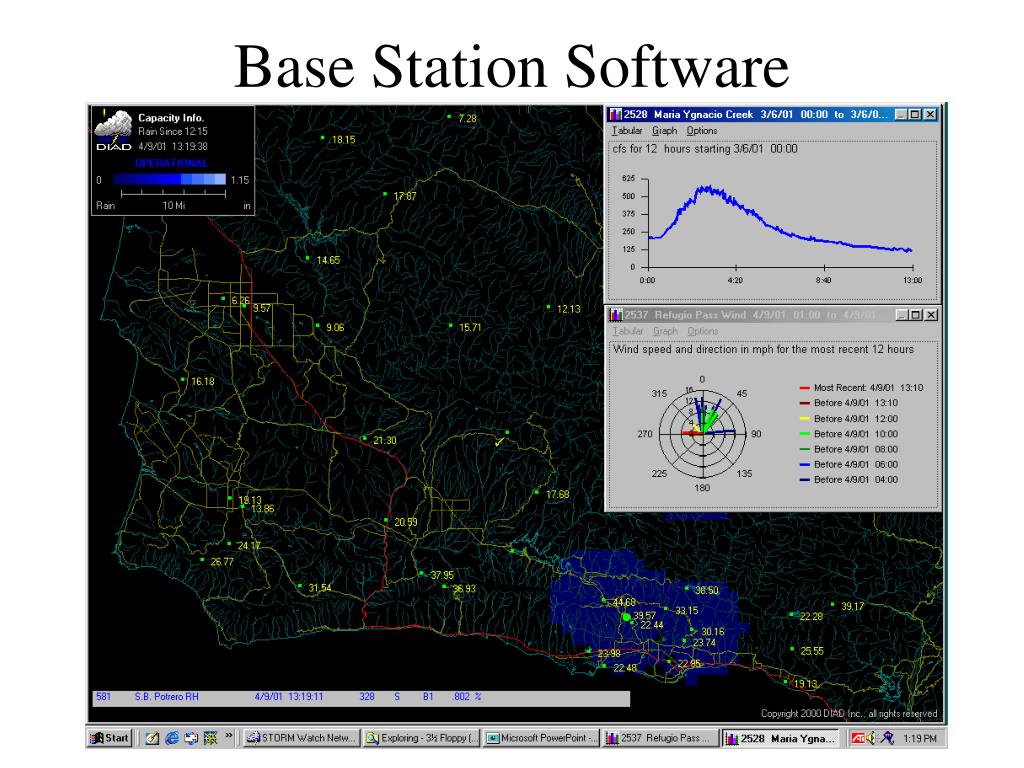Click the Capacity Info. heading

171,118
